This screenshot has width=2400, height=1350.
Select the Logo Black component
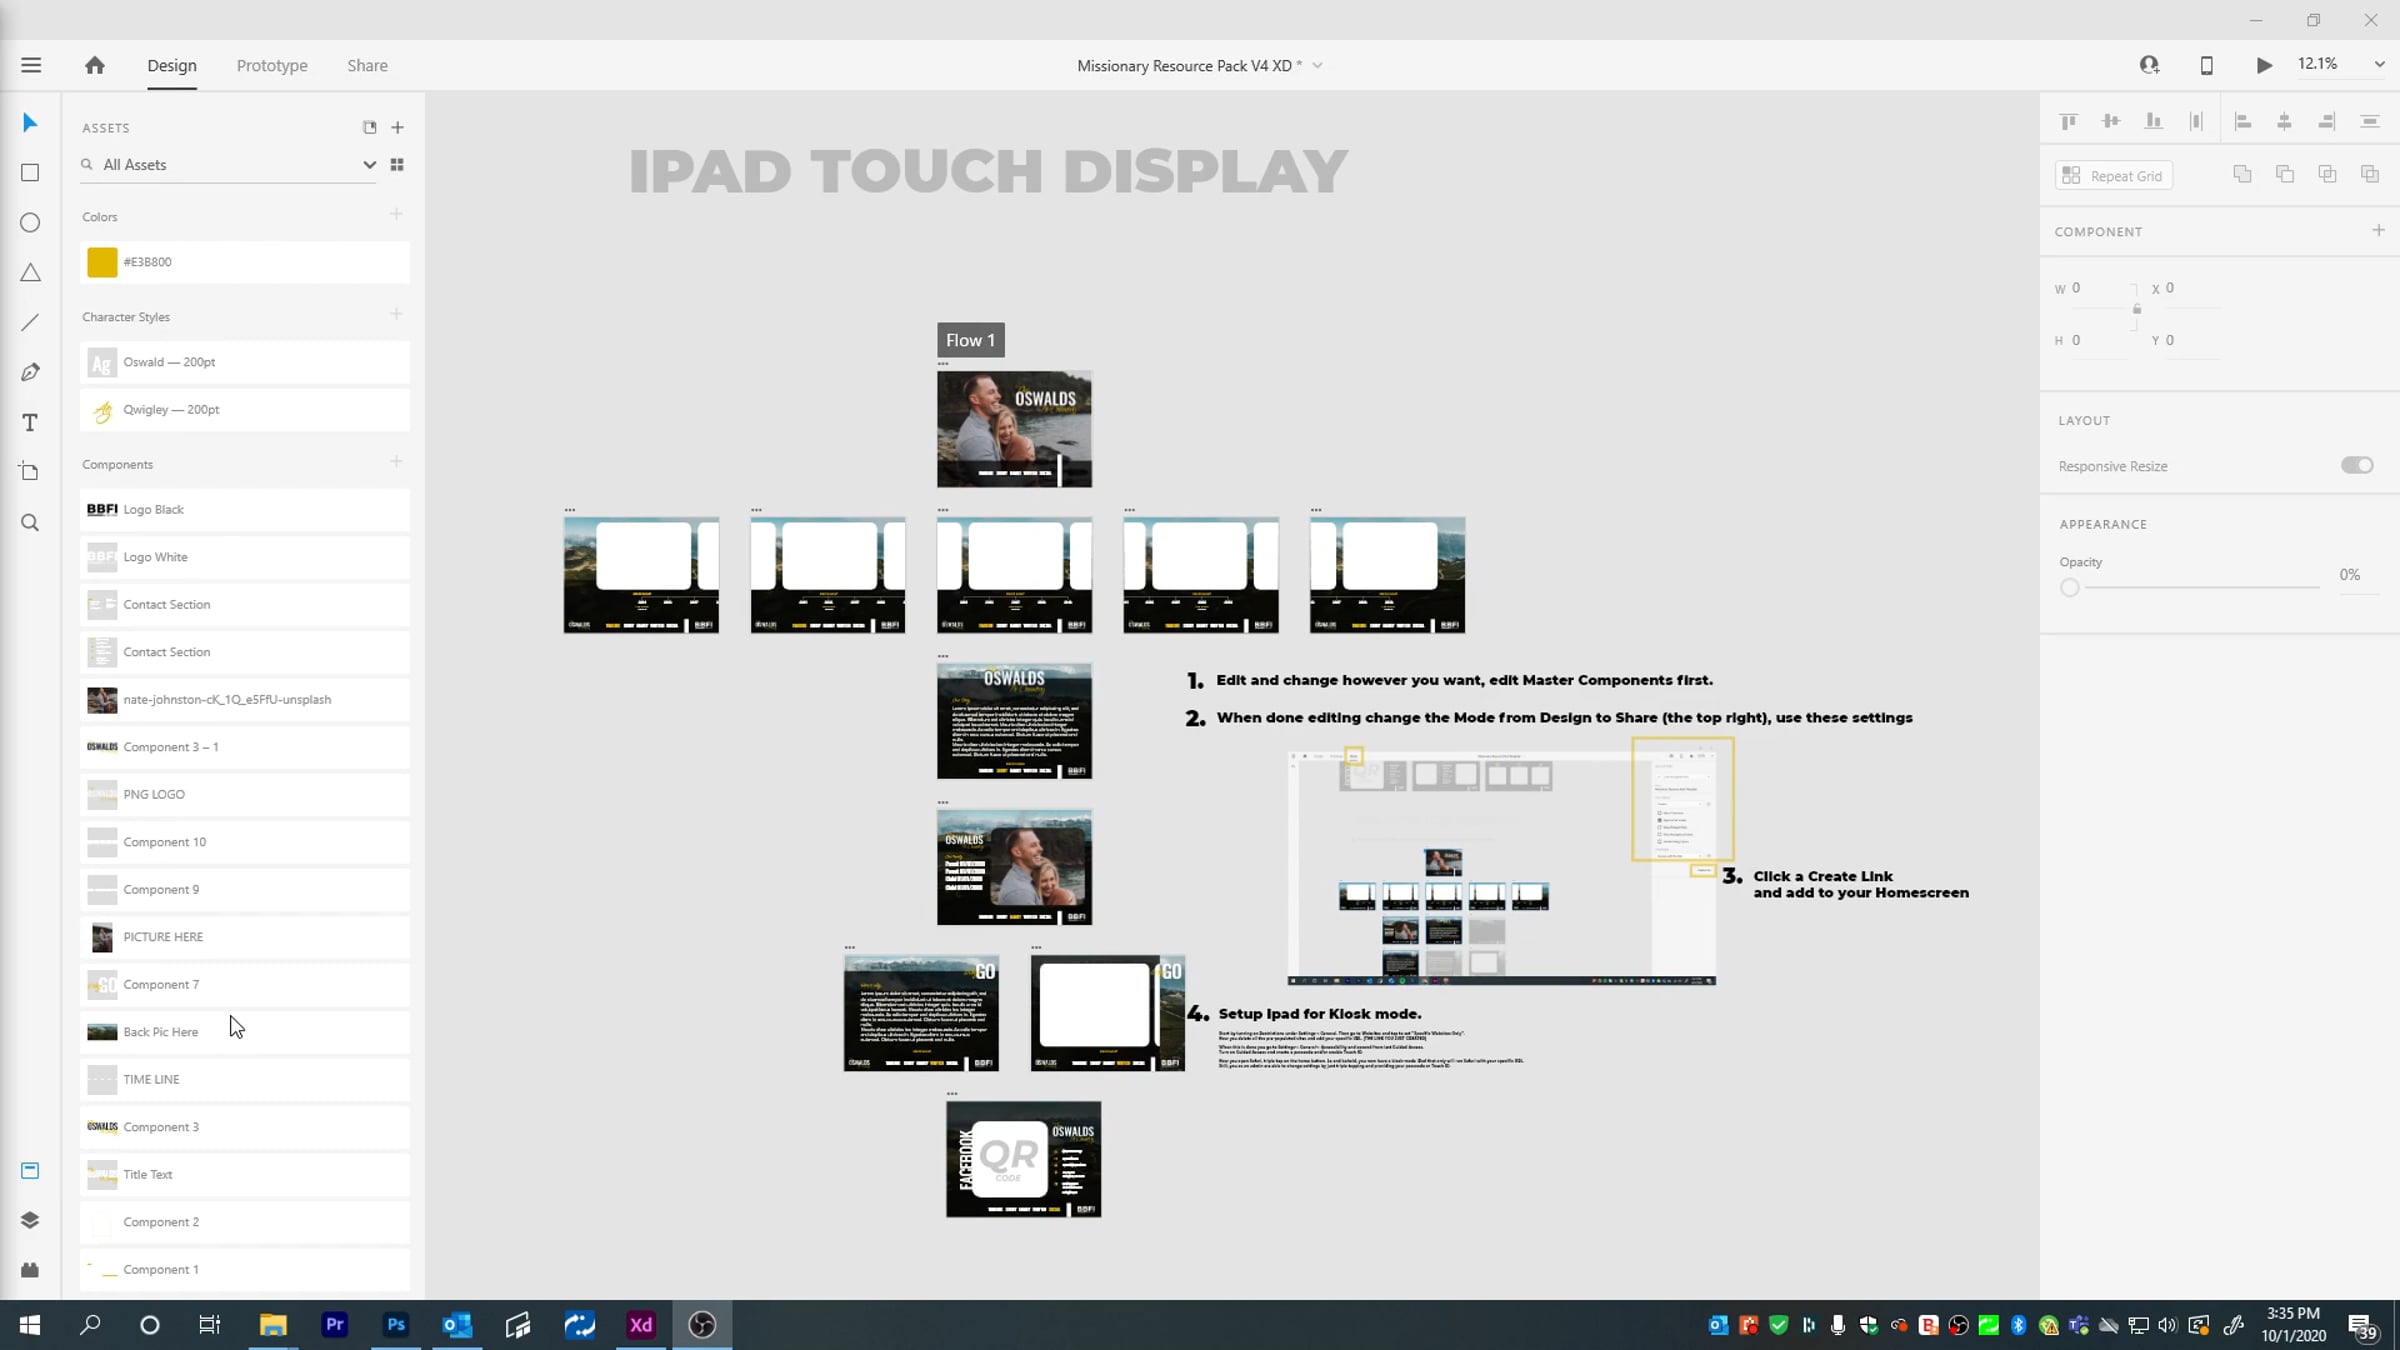(x=245, y=509)
